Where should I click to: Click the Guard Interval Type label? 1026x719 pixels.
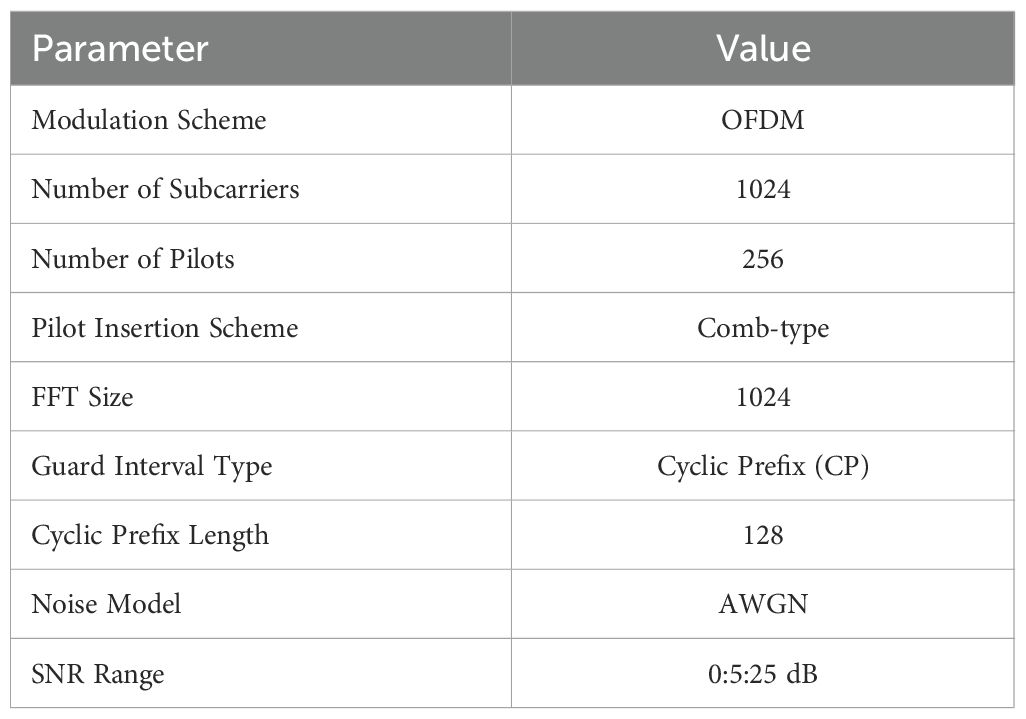click(x=152, y=466)
